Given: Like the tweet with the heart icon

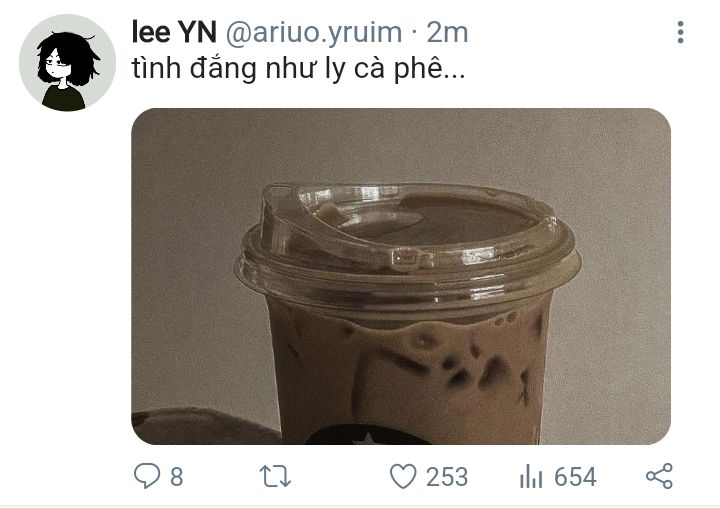Looking at the screenshot, I should point(403,476).
